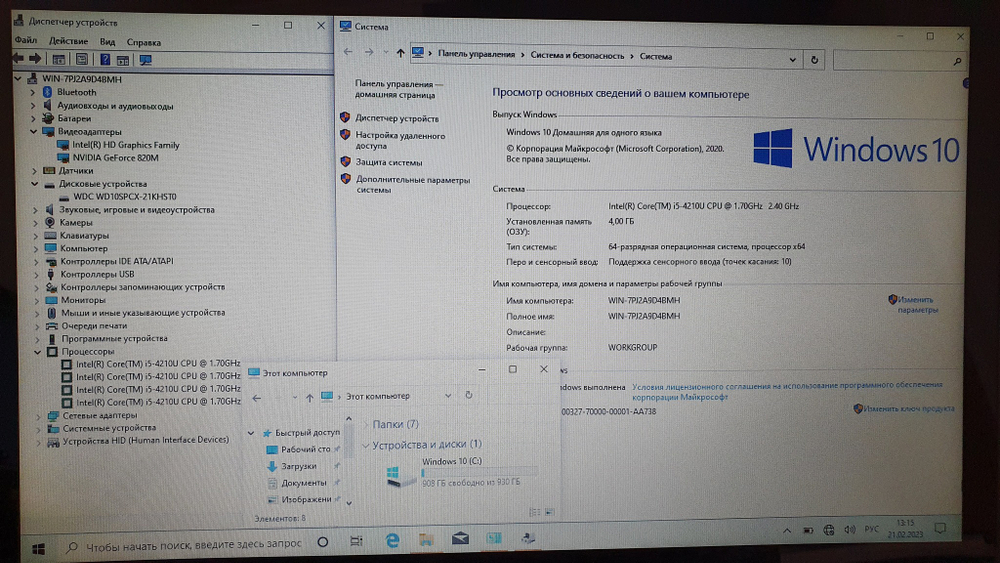Click Панель управления домашняя страница link
1000x563 pixels.
click(399, 89)
